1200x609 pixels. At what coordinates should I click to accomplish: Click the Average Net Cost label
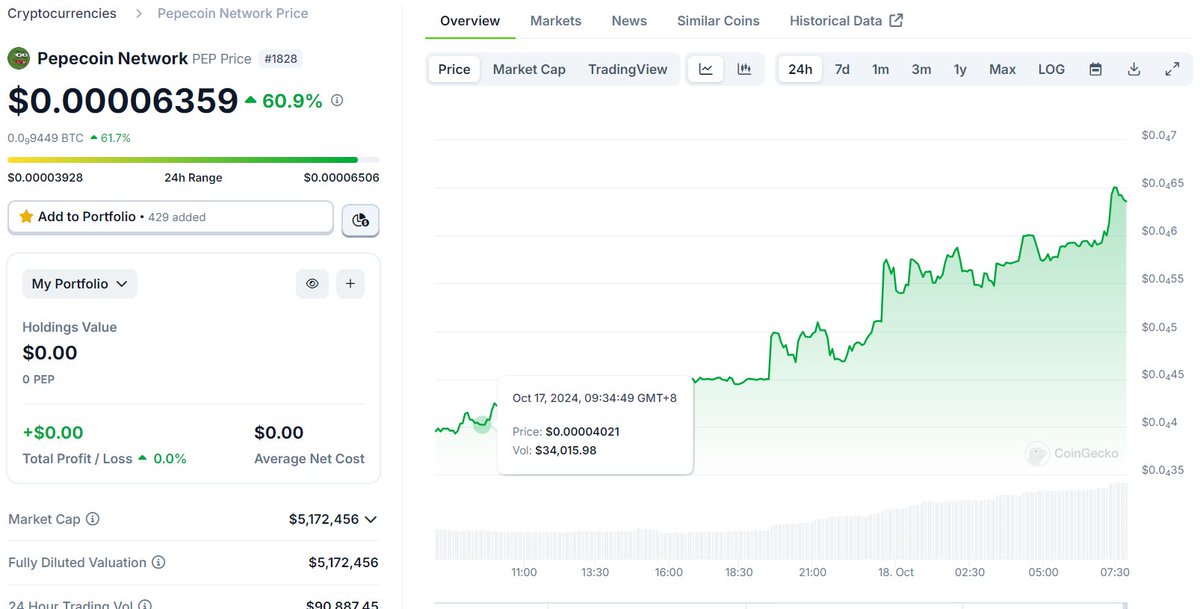coord(309,458)
